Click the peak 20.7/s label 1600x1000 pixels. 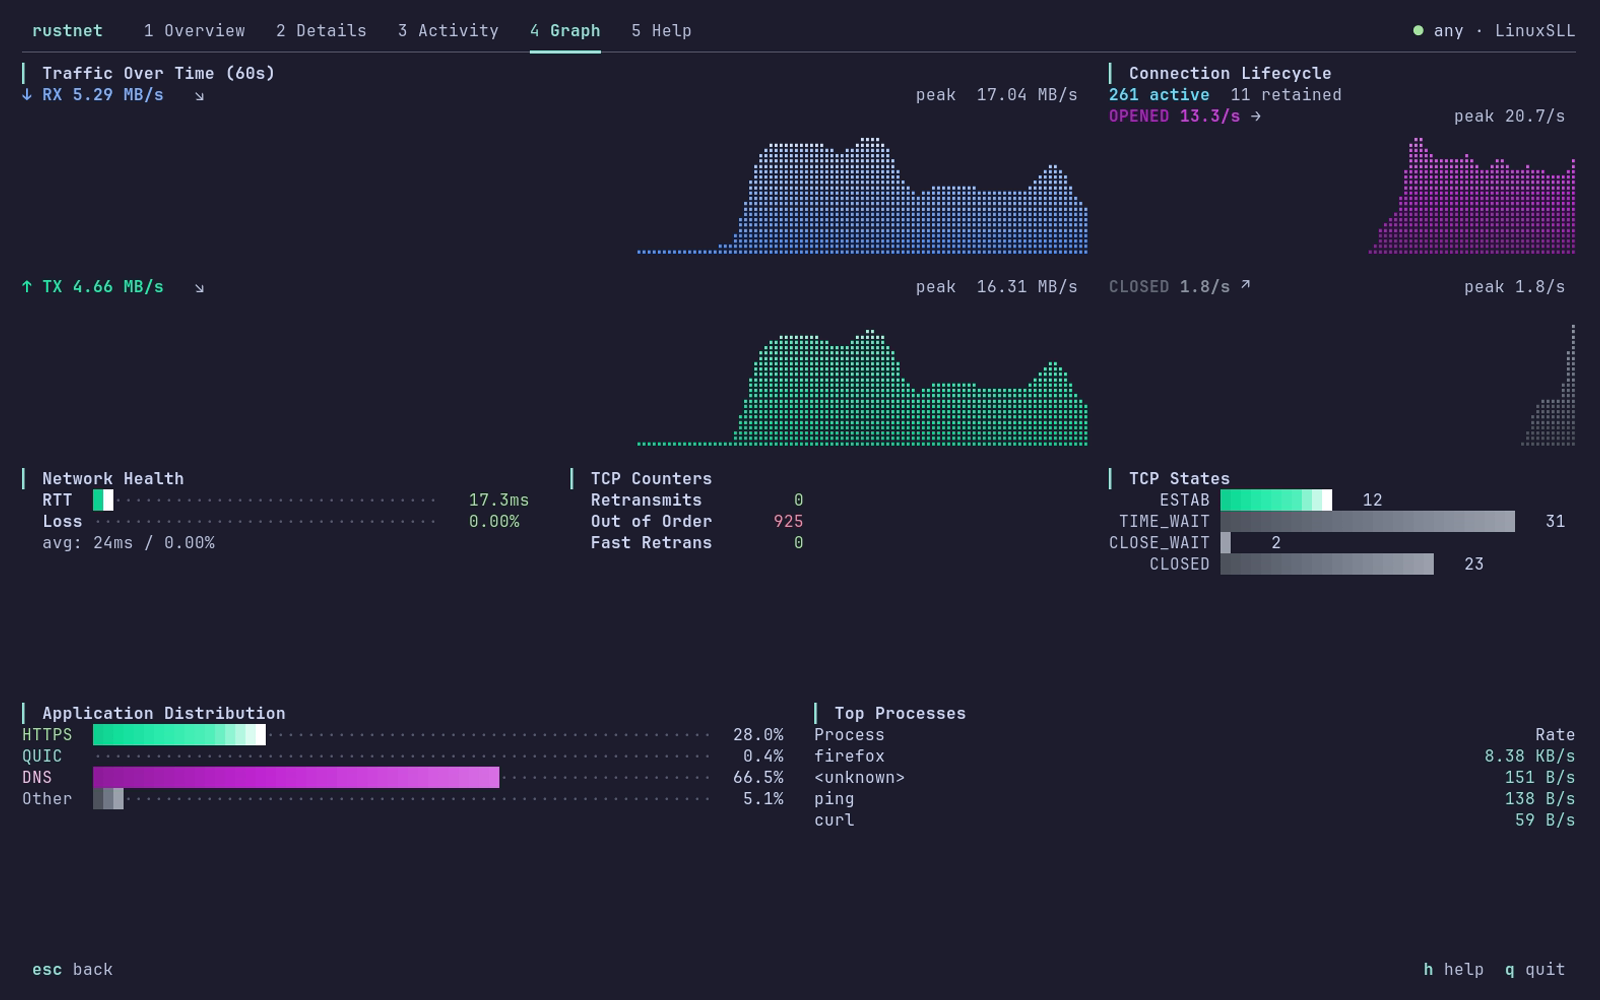[x=1509, y=116]
